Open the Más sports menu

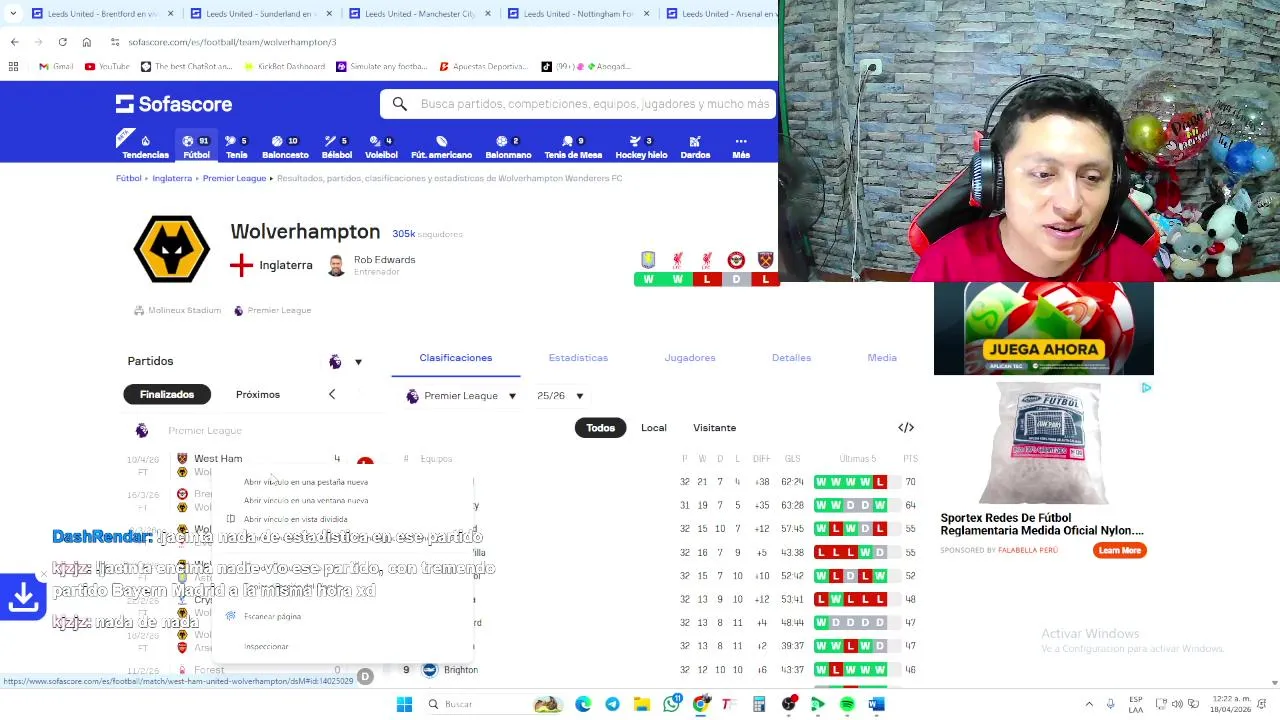pyautogui.click(x=741, y=147)
